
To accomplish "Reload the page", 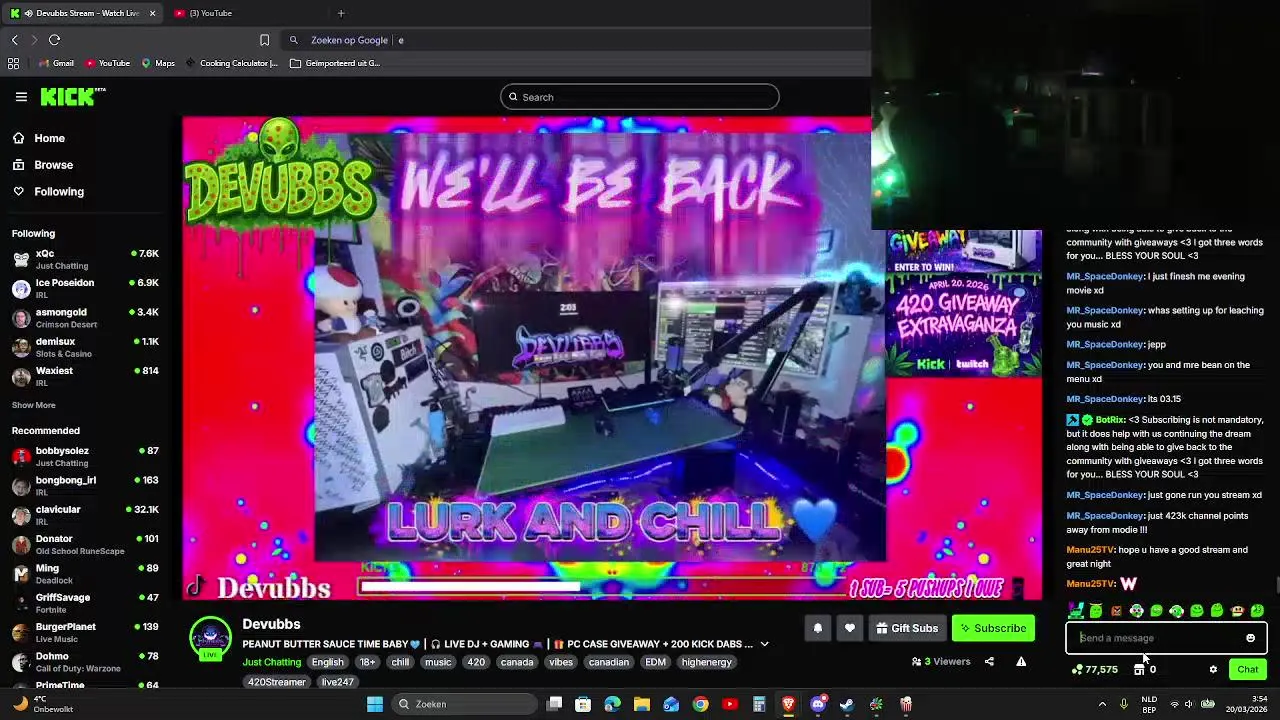I will tap(54, 40).
